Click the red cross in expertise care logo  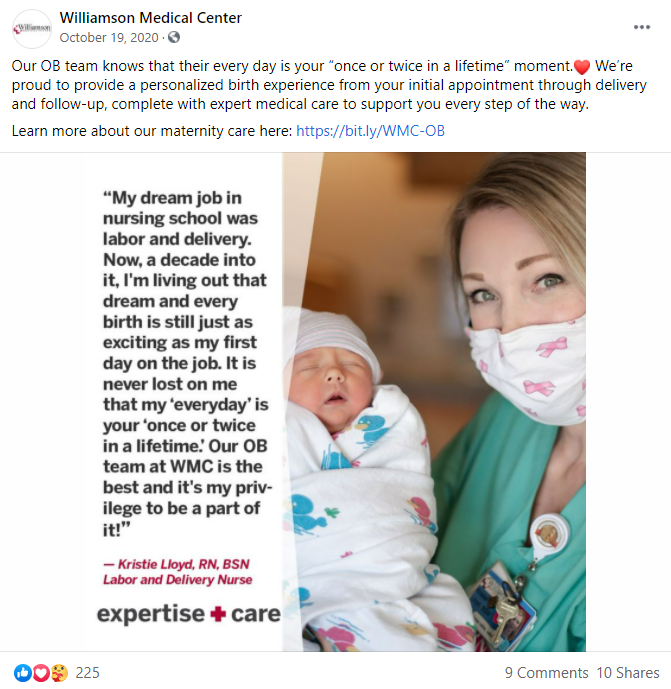[218, 614]
